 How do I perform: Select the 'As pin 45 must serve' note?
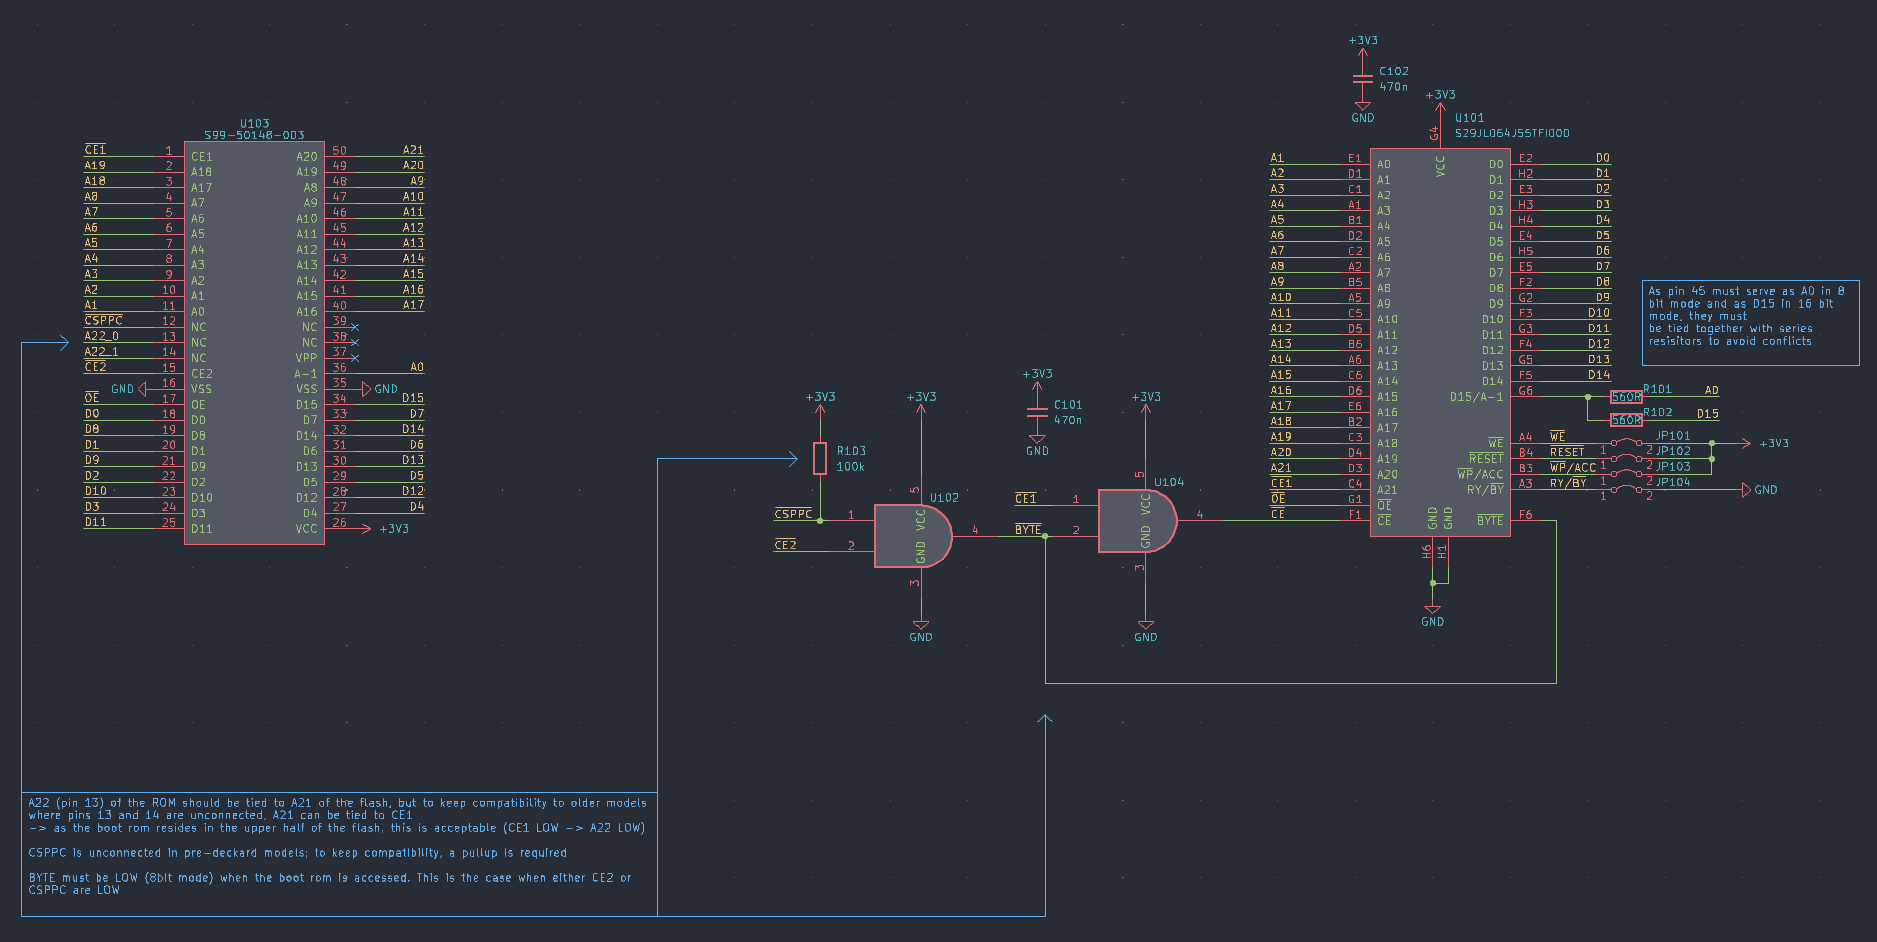[x=1750, y=322]
